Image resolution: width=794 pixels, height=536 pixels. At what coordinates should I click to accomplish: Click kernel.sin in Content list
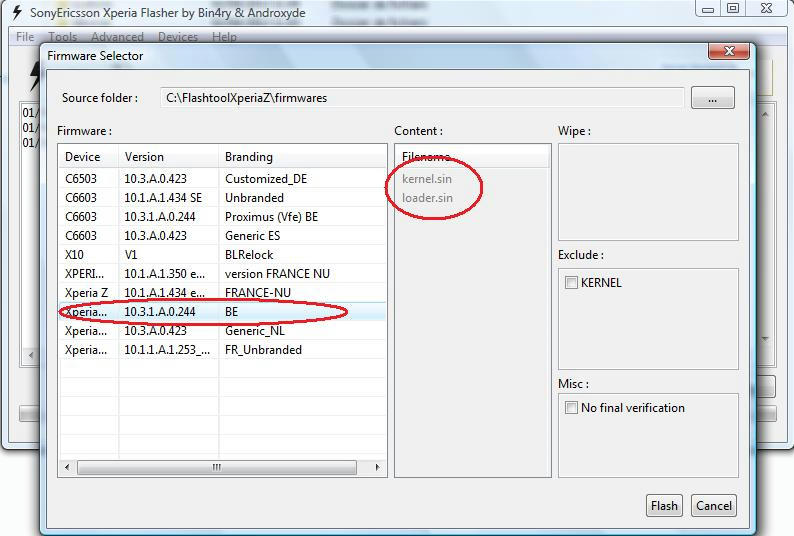coord(427,179)
